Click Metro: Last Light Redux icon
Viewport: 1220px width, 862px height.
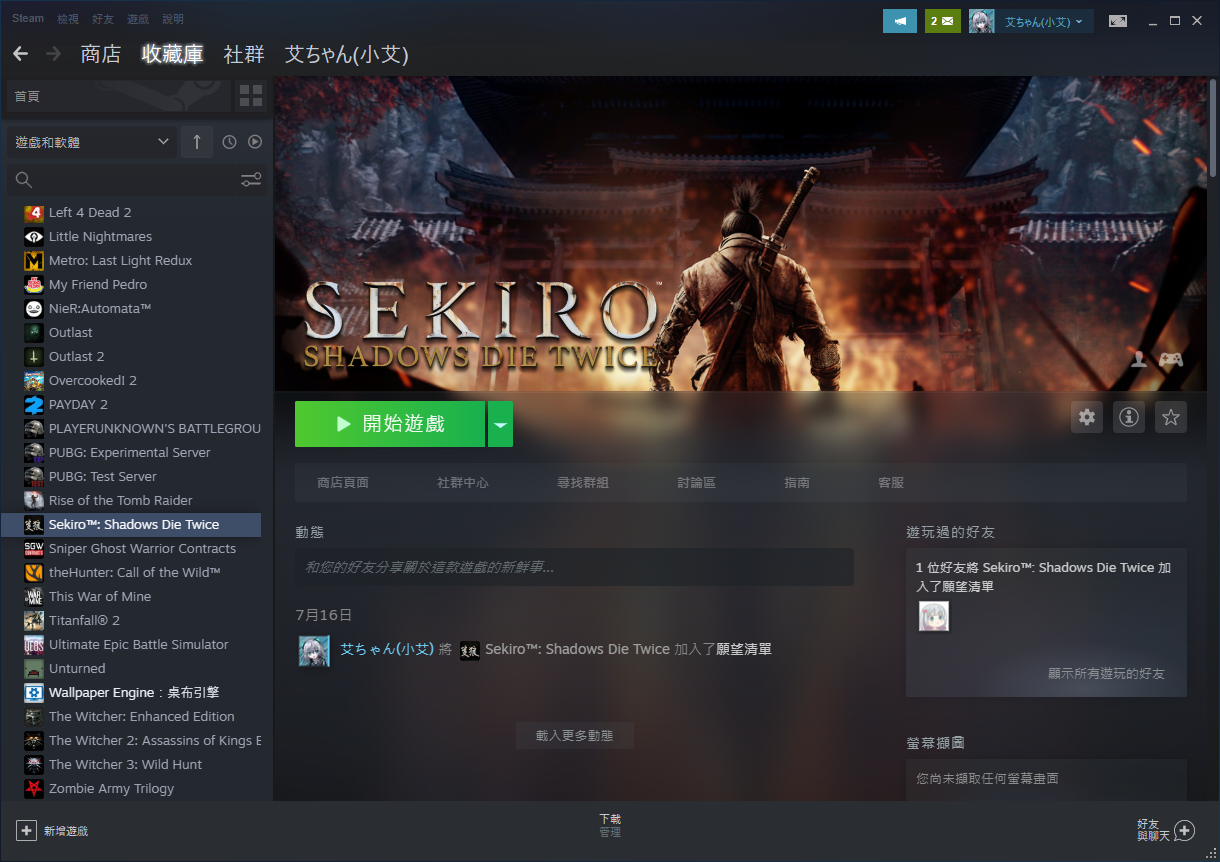tap(34, 261)
